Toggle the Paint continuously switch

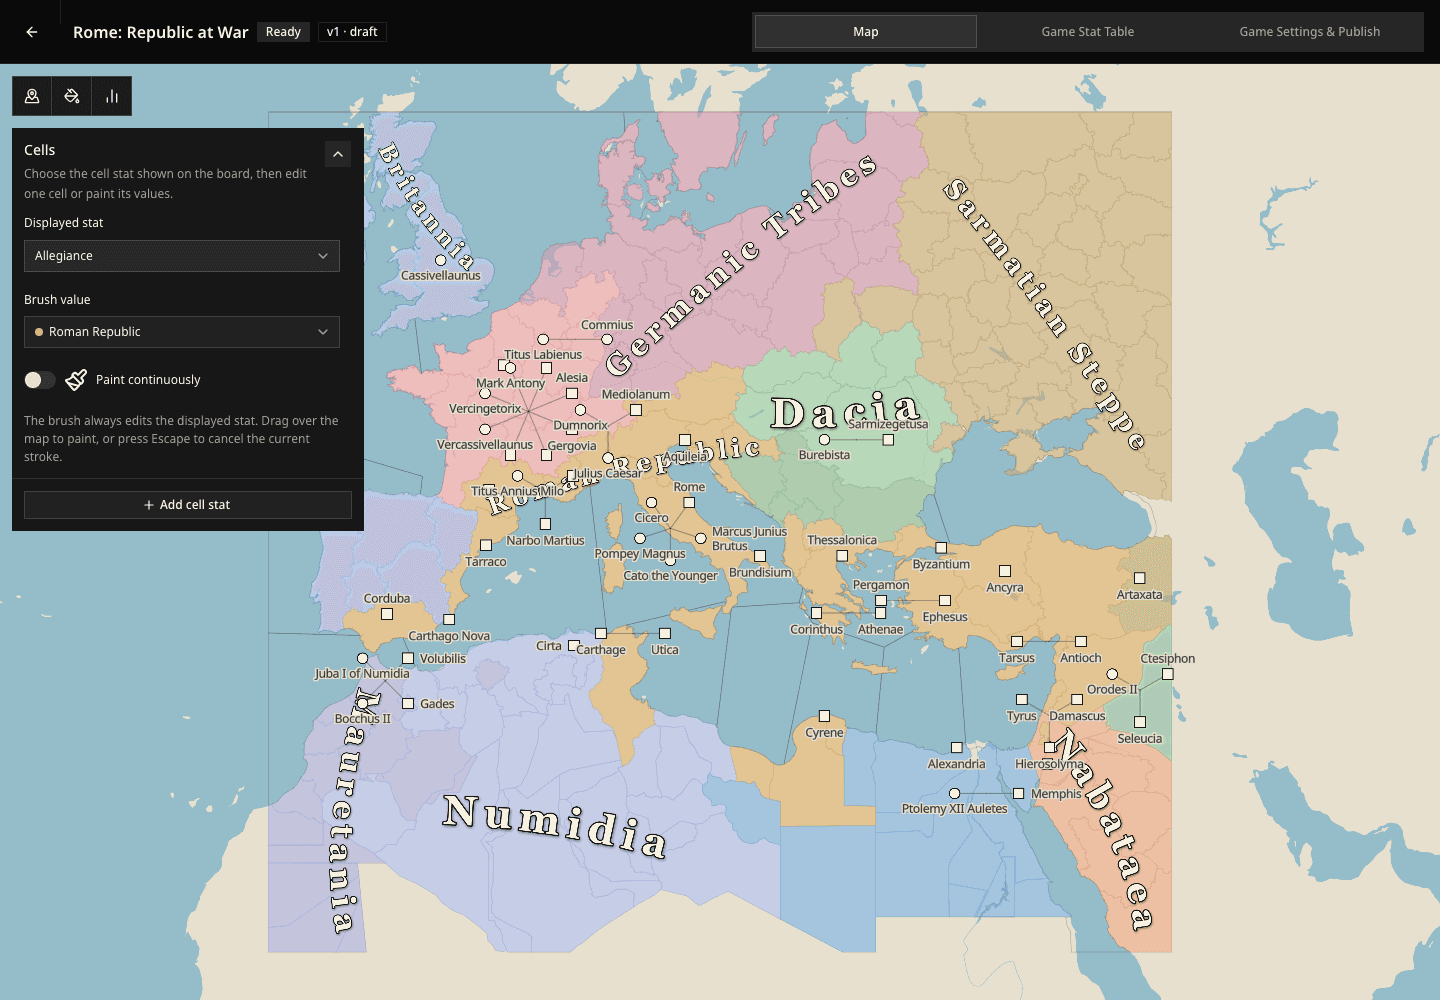[40, 380]
